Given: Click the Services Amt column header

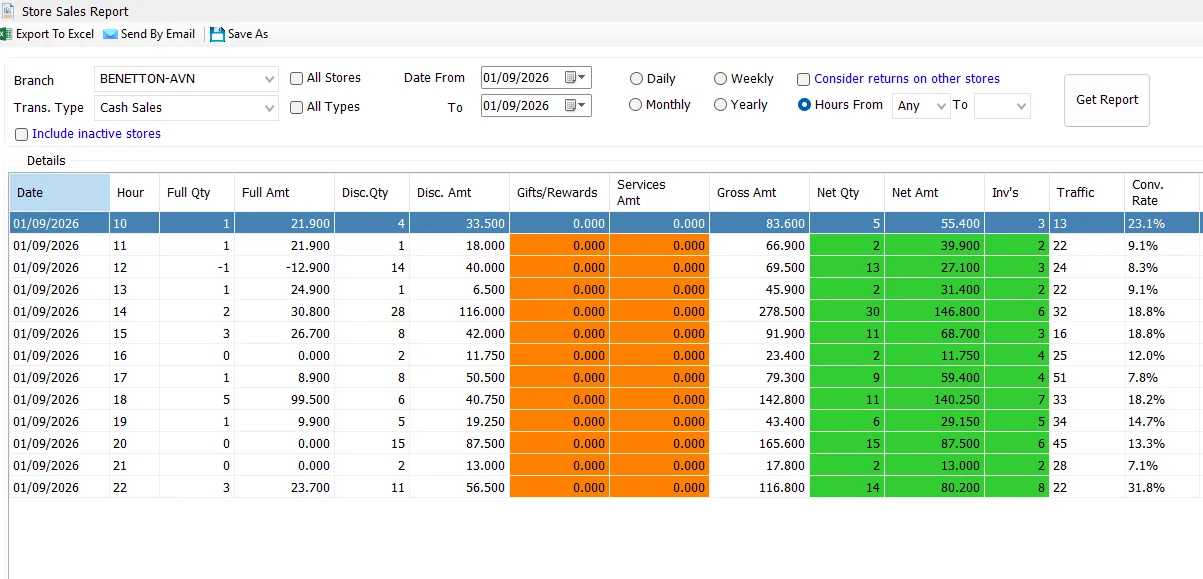Looking at the screenshot, I should click(659, 192).
